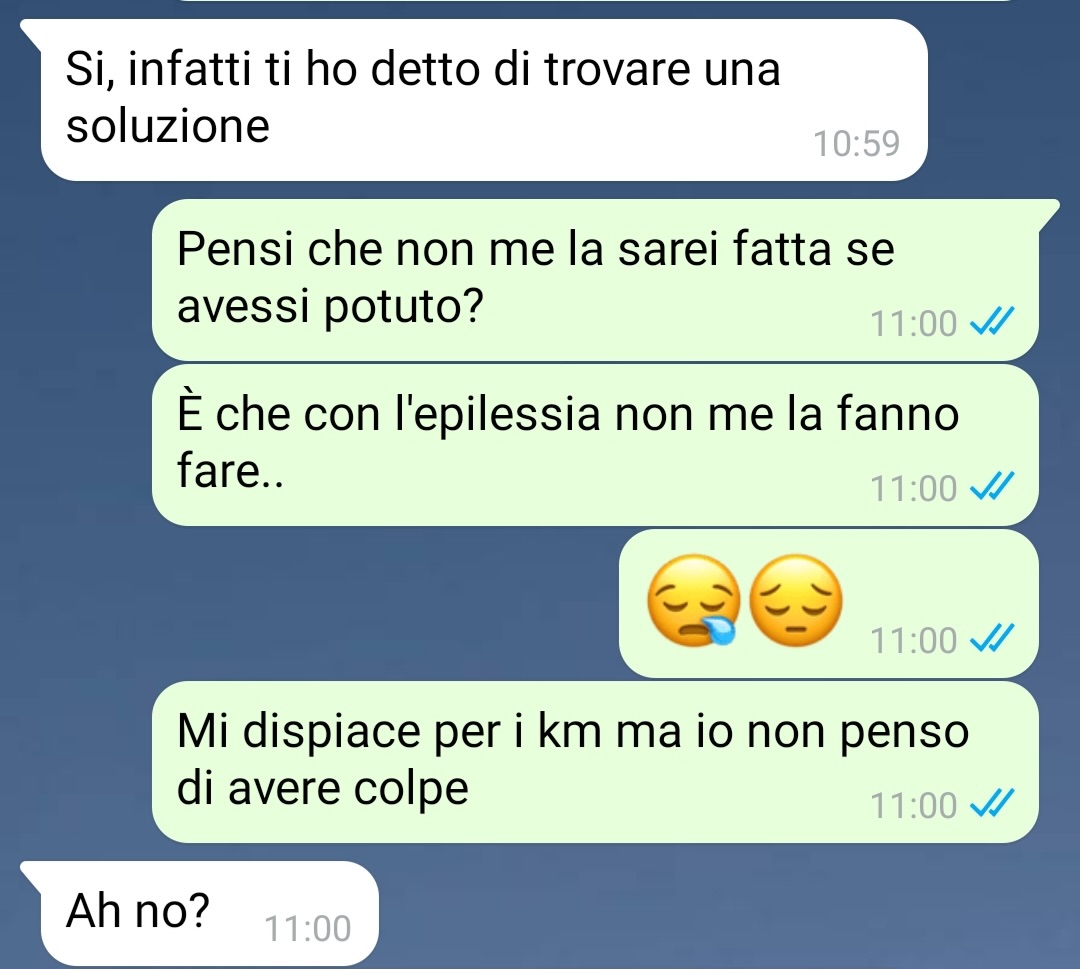The height and width of the screenshot is (969, 1080).
Task: Select the 'Mi dispiace per i km' message
Action: 595,762
